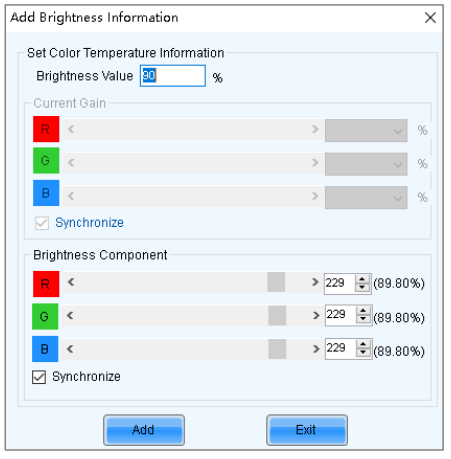Click the Exit button
Image resolution: width=451 pixels, height=459 pixels.
[x=307, y=430]
